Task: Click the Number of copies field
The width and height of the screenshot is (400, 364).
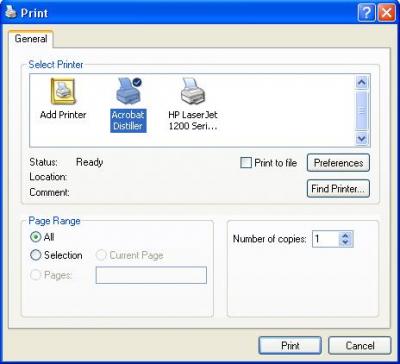Action: pyautogui.click(x=326, y=239)
